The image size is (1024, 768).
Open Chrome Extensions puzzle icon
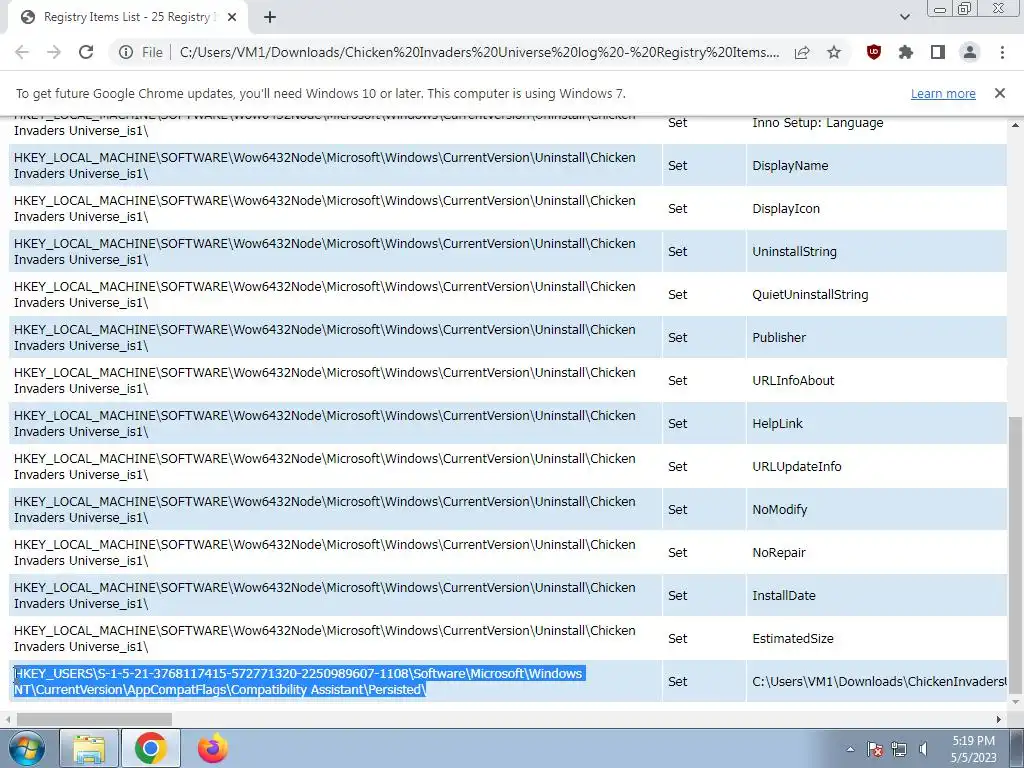(906, 52)
